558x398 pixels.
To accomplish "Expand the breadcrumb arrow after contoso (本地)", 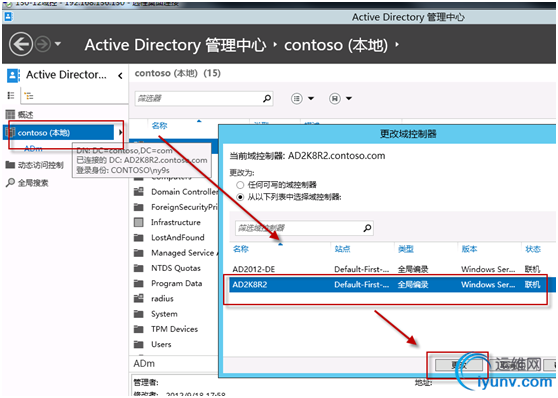I will tap(397, 44).
